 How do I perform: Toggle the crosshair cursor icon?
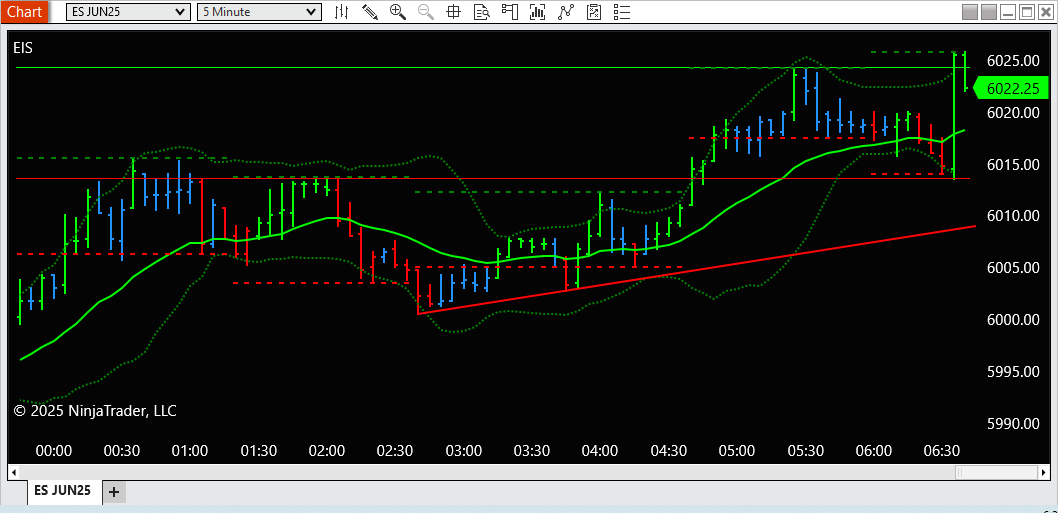453,11
